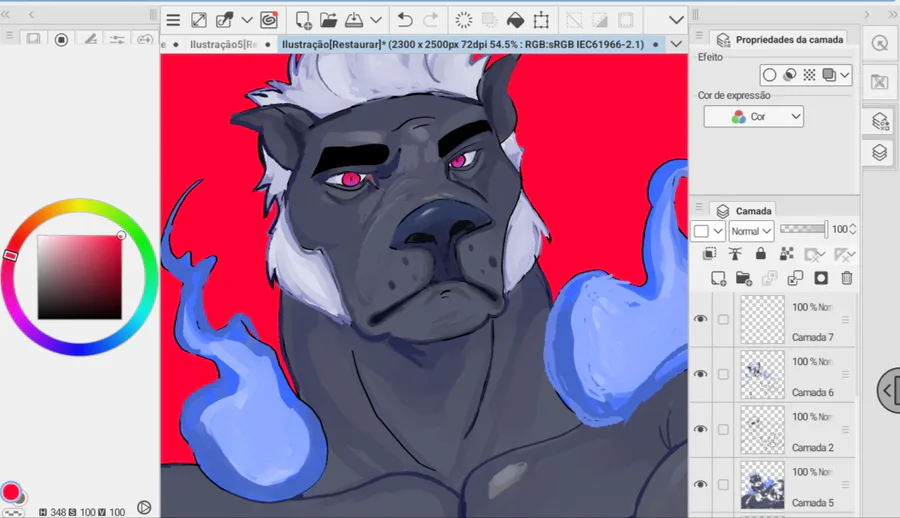Open the color set palette tab
The height and width of the screenshot is (518, 900).
(x=33, y=39)
